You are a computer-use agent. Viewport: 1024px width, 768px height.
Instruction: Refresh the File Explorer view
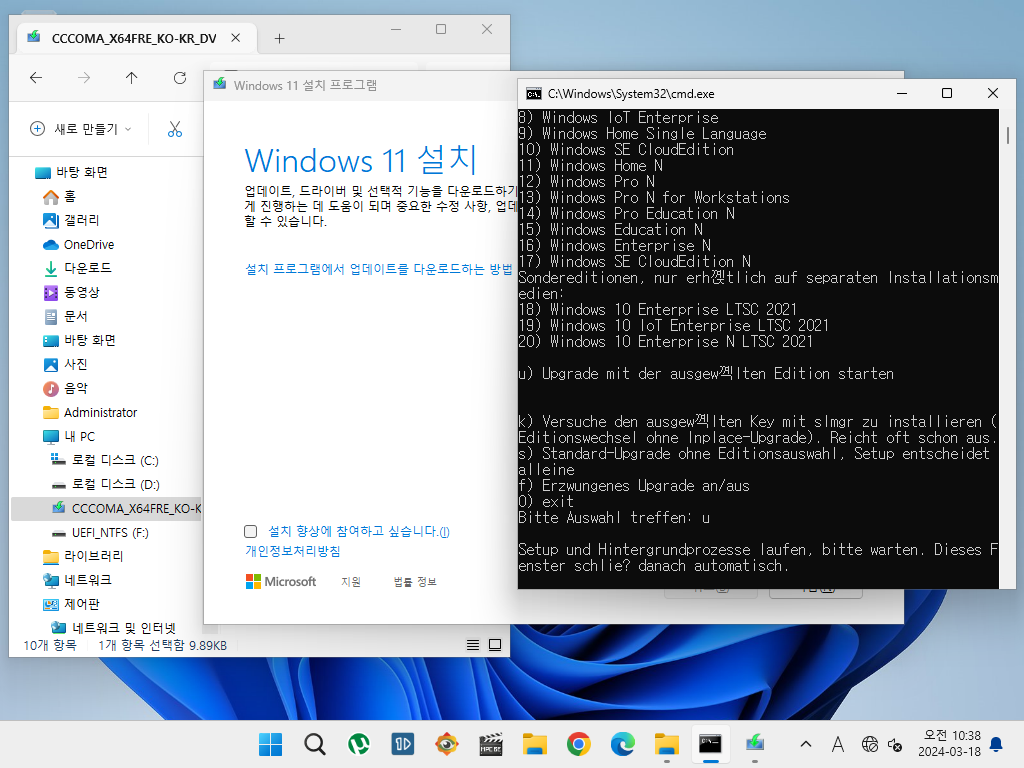coord(180,78)
